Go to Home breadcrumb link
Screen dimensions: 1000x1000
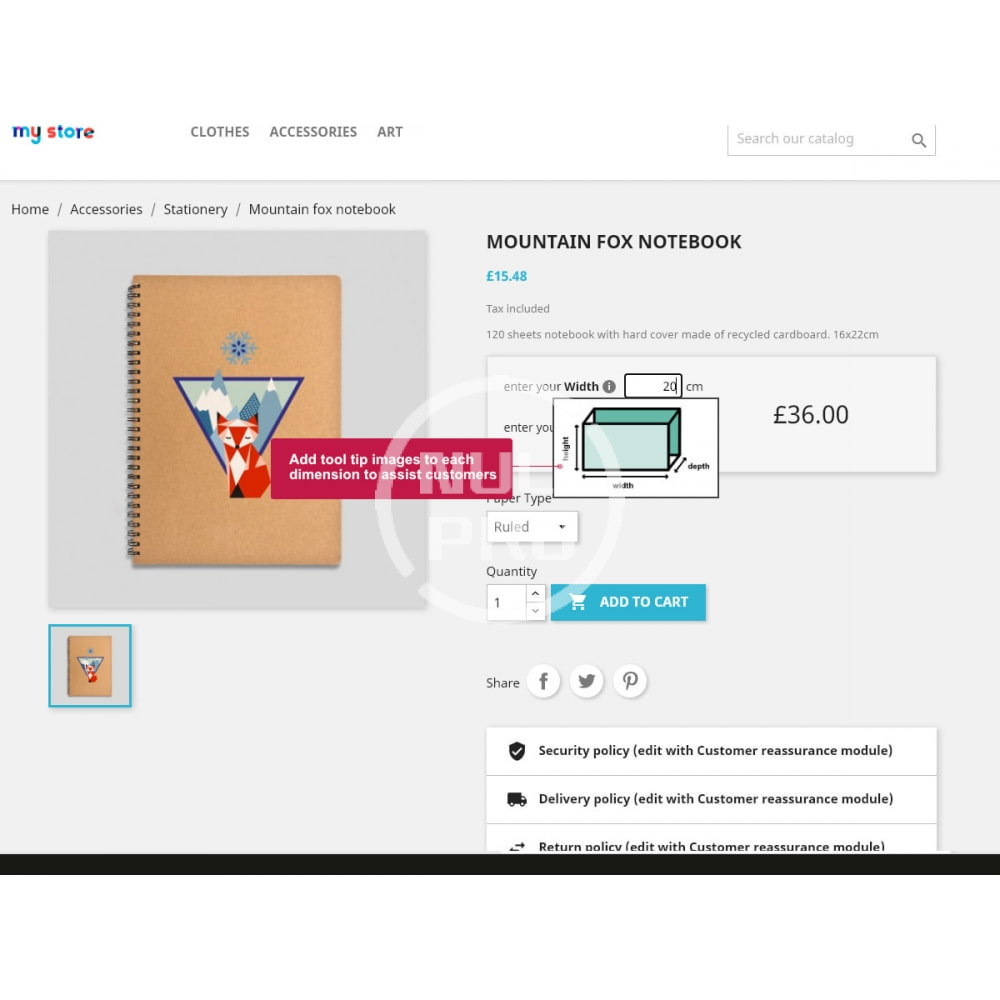click(30, 209)
